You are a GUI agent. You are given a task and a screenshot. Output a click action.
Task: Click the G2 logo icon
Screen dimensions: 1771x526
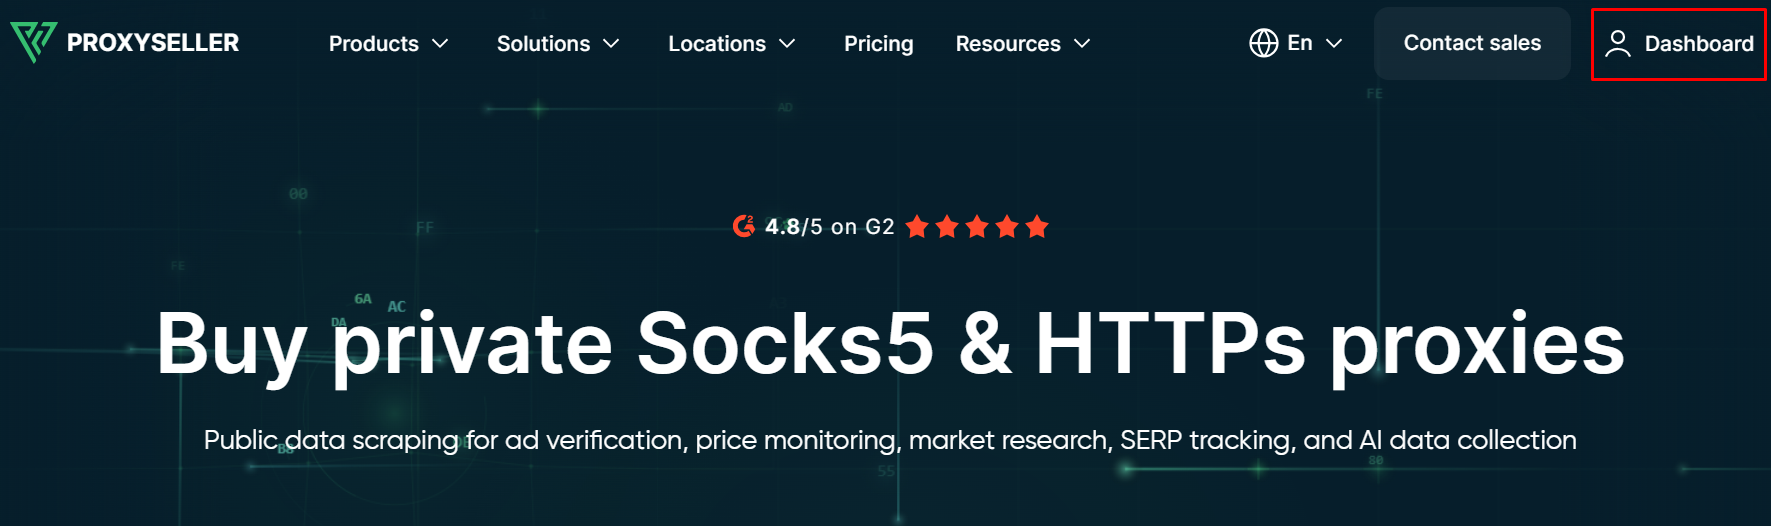[x=744, y=226]
